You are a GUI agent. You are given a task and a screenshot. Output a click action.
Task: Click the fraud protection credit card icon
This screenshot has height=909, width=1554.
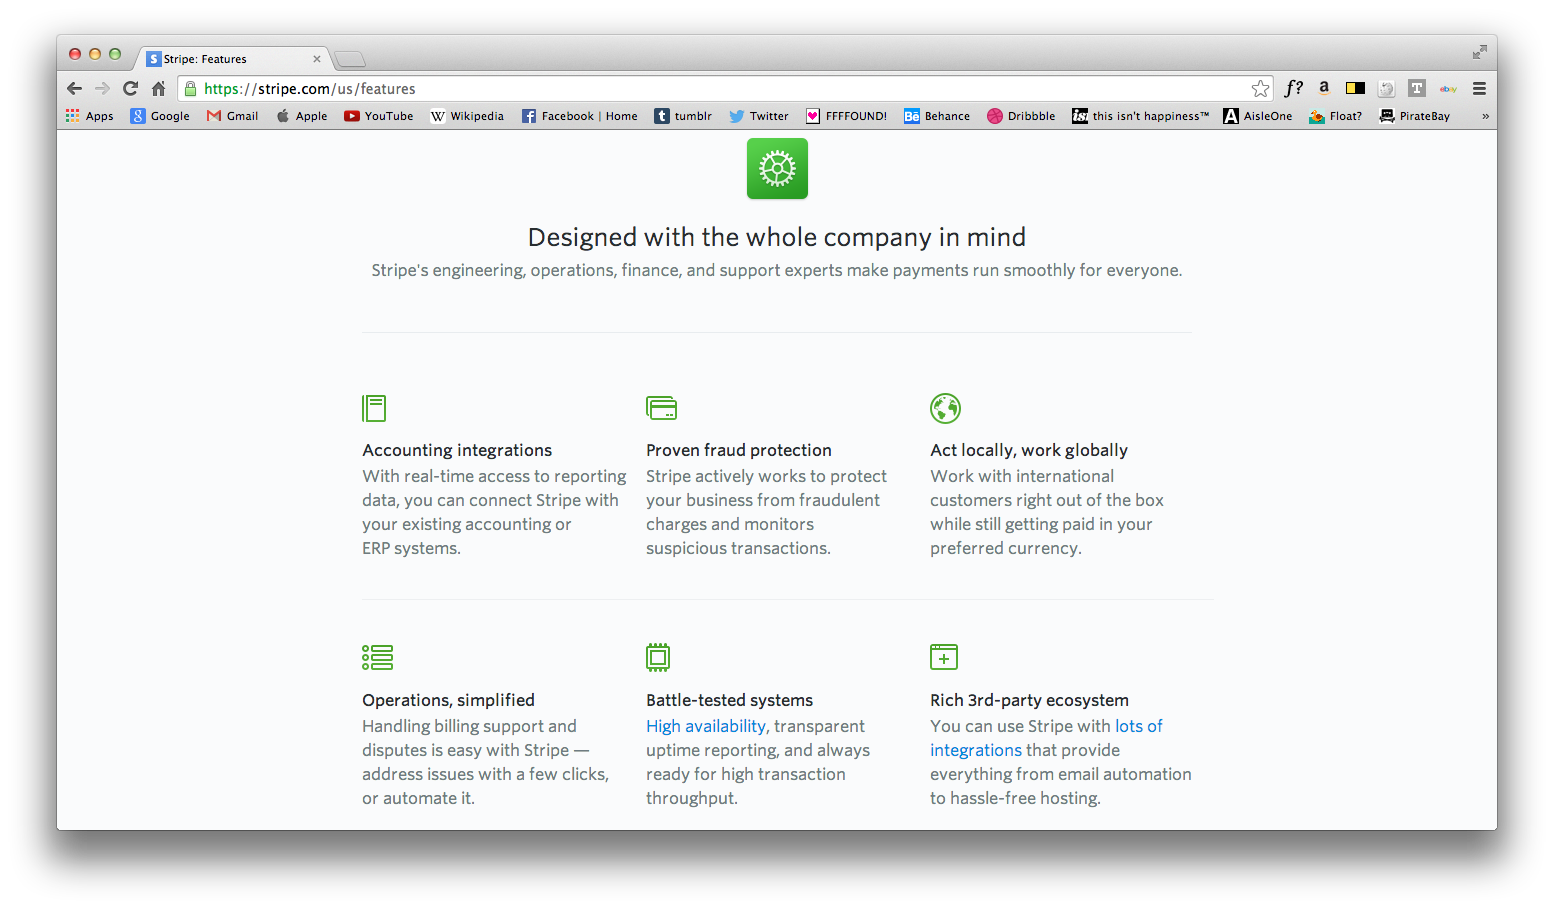[661, 408]
